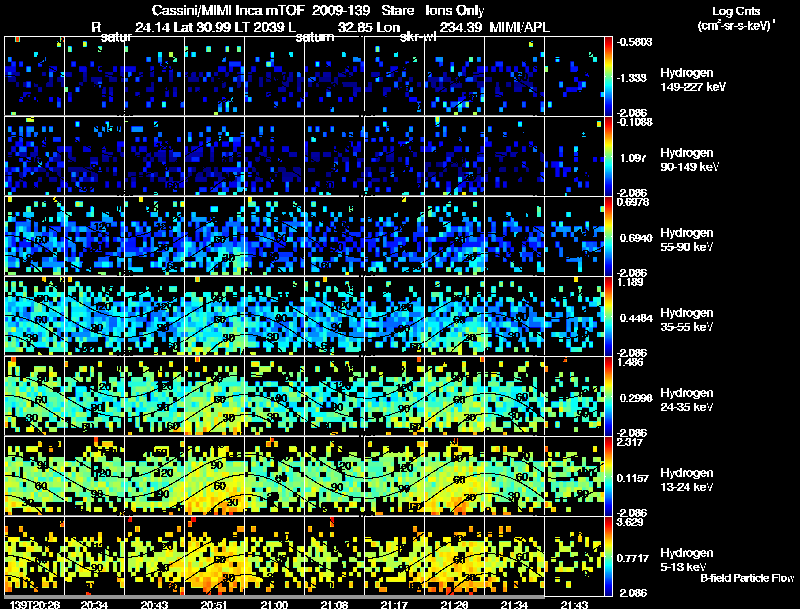Click the 21:00 time axis tick label
800x609 pixels.
tap(274, 604)
